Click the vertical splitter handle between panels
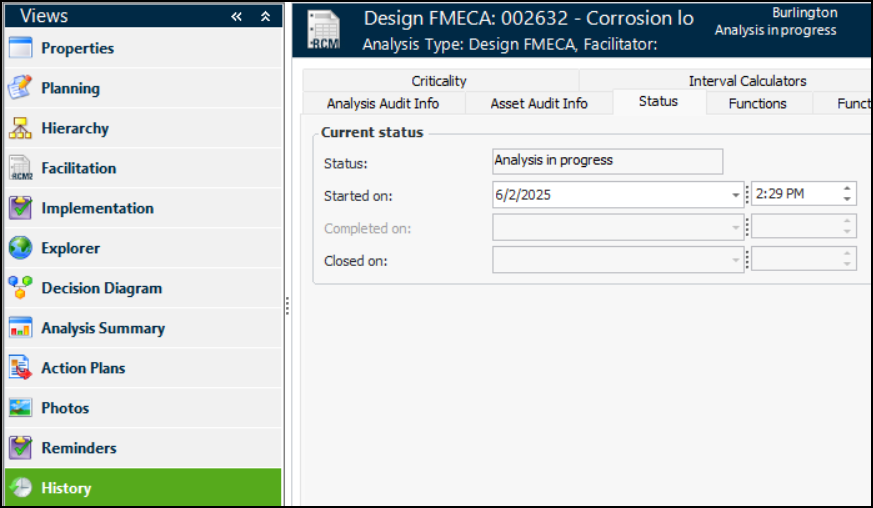The width and height of the screenshot is (873, 508). [x=287, y=306]
